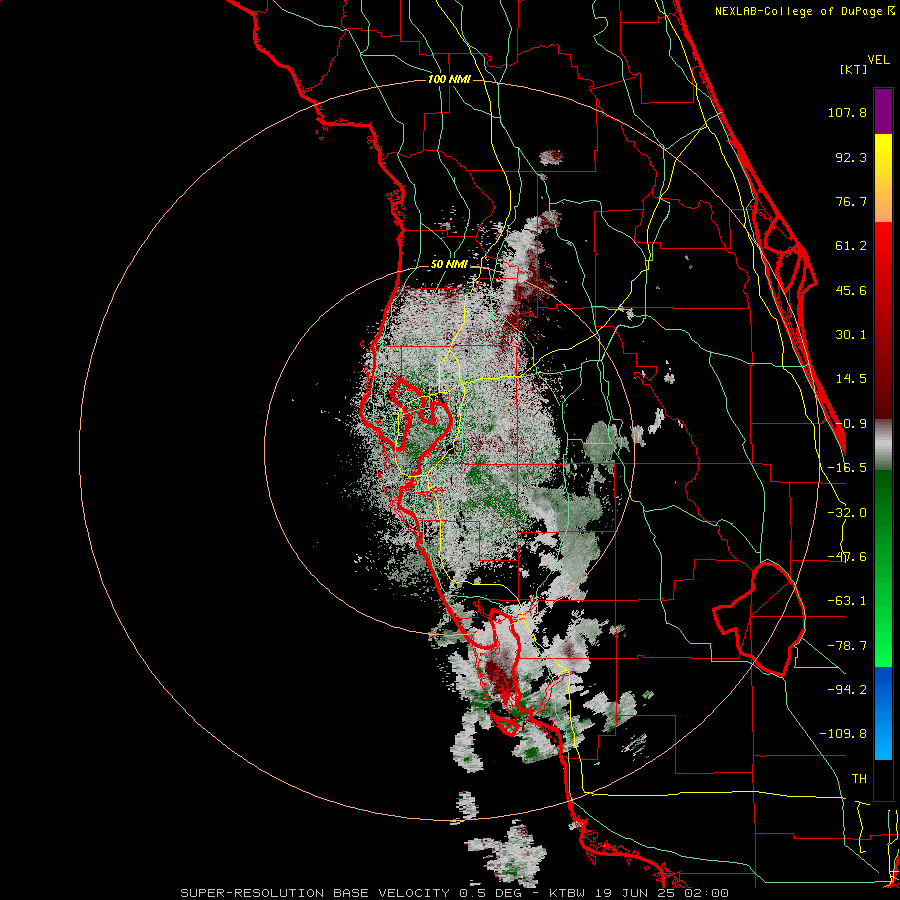The width and height of the screenshot is (900, 900).
Task: Click the -0.9 legend value
Action: pyautogui.click(x=851, y=424)
